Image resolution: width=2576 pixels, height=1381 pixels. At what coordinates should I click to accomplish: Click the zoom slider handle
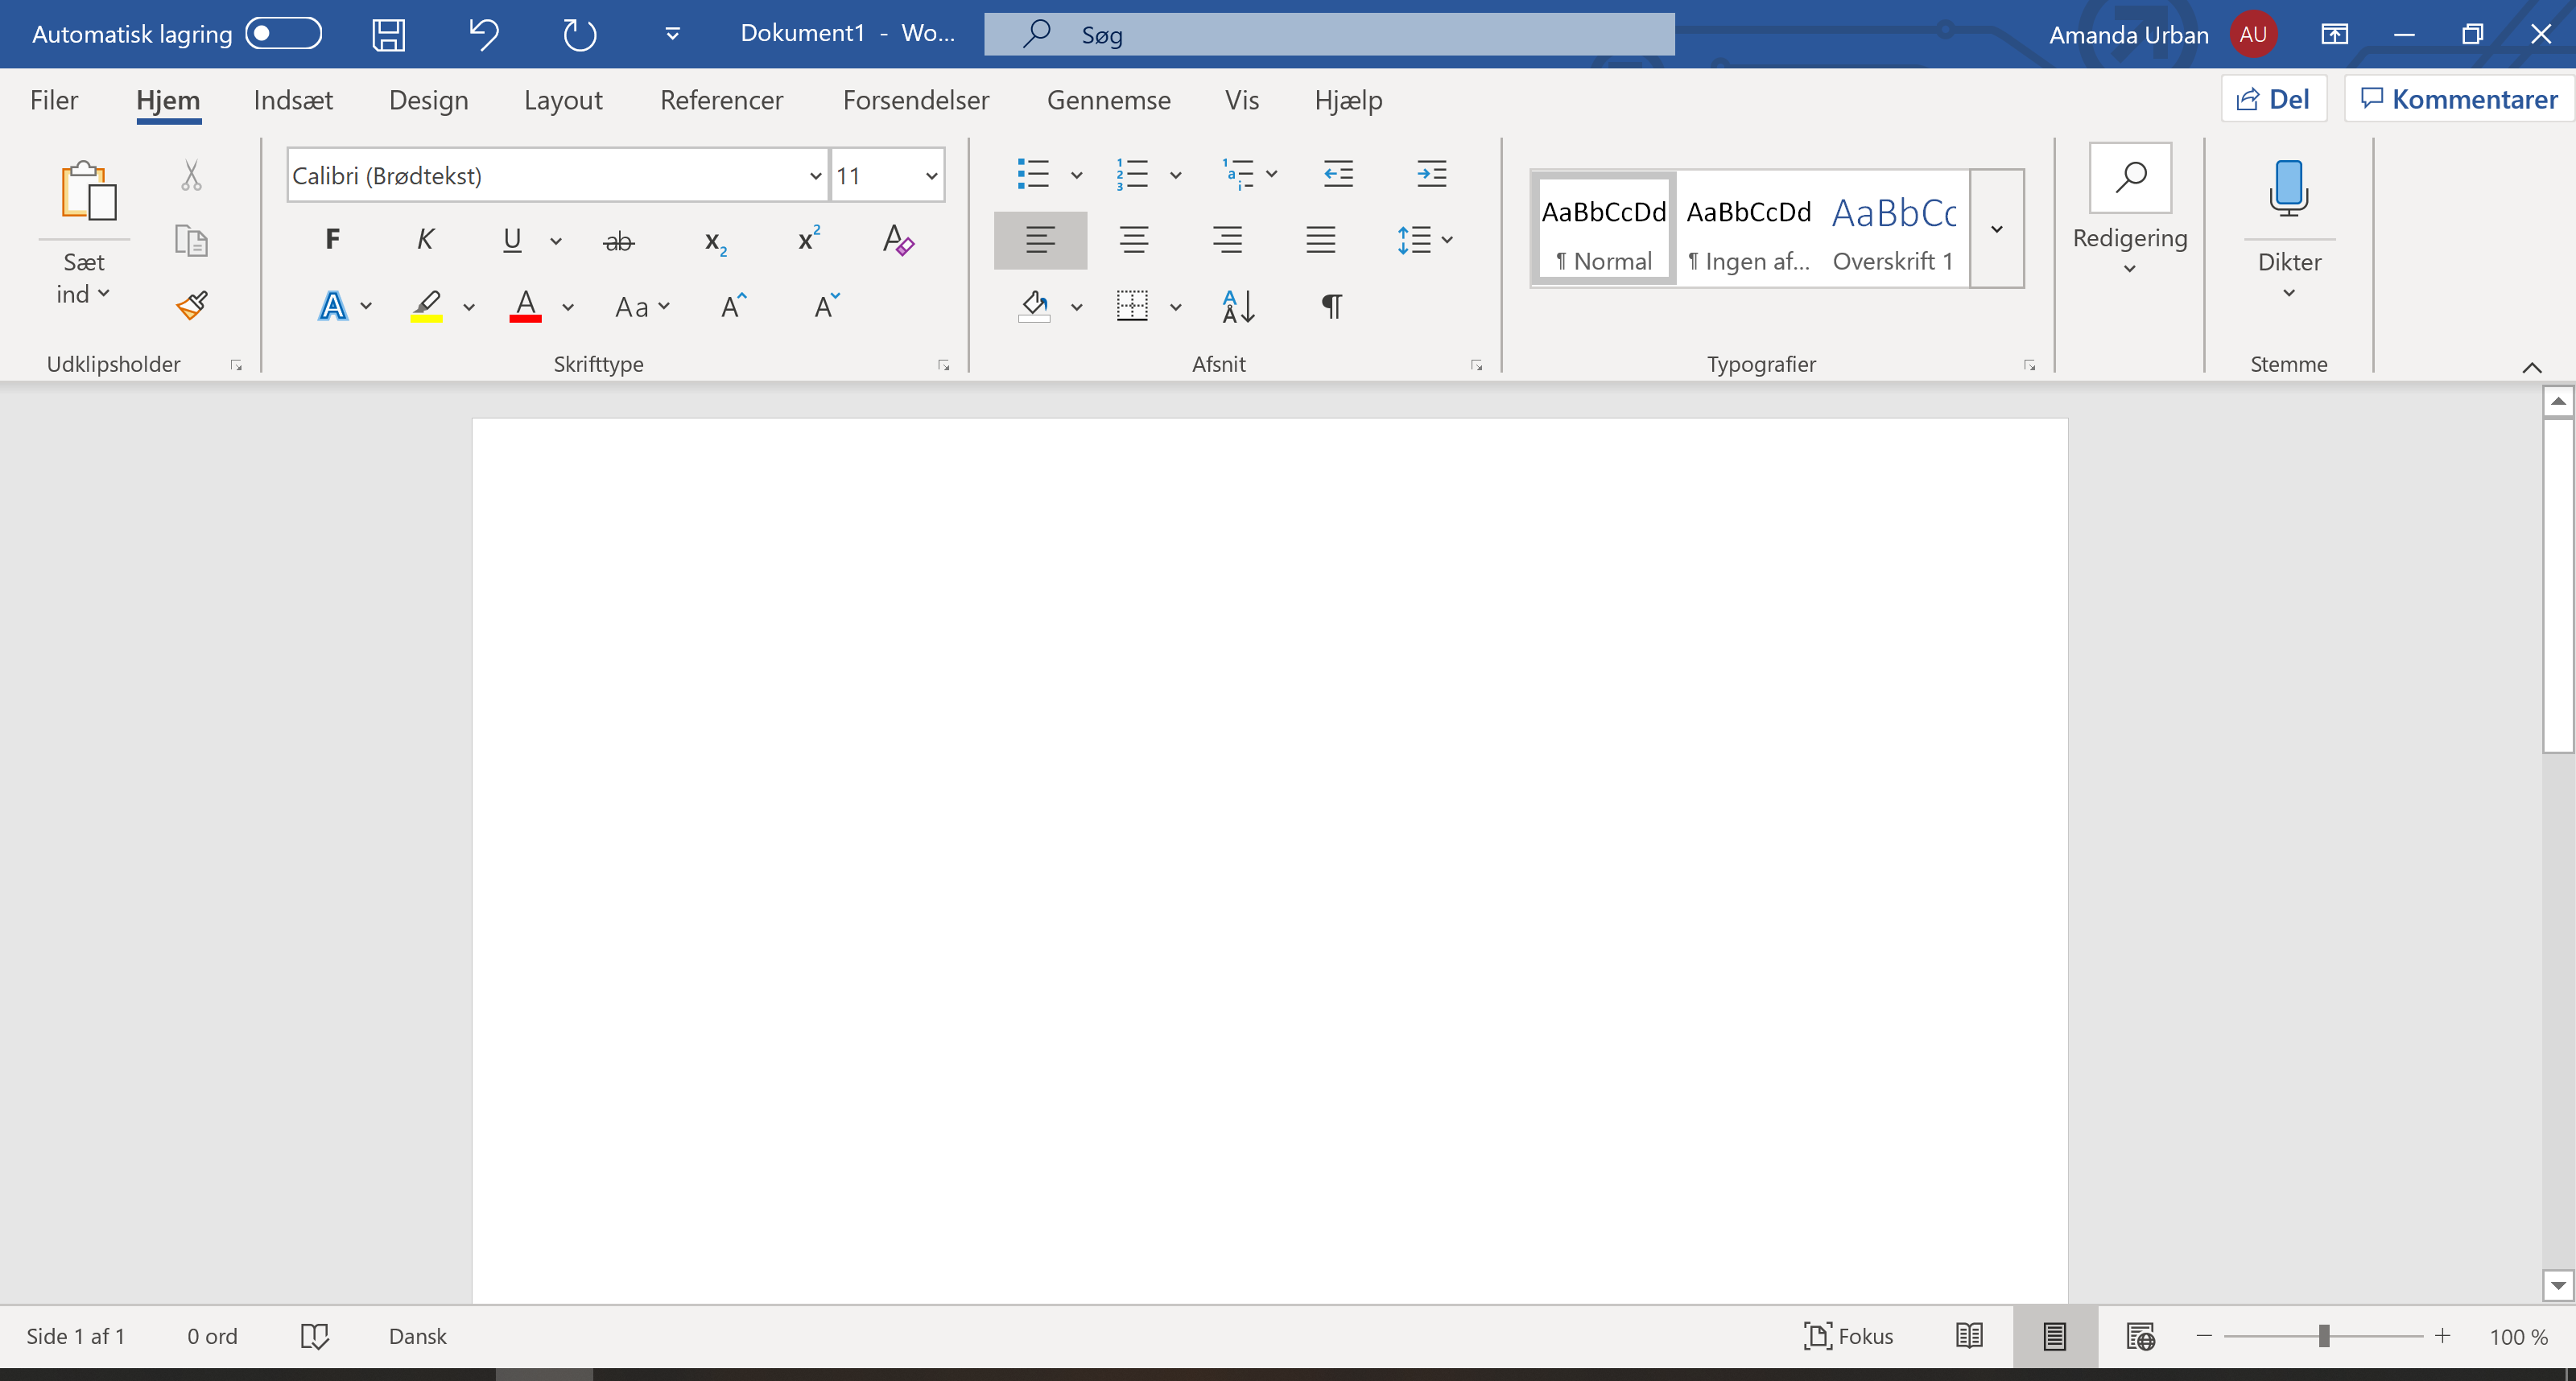point(2324,1336)
